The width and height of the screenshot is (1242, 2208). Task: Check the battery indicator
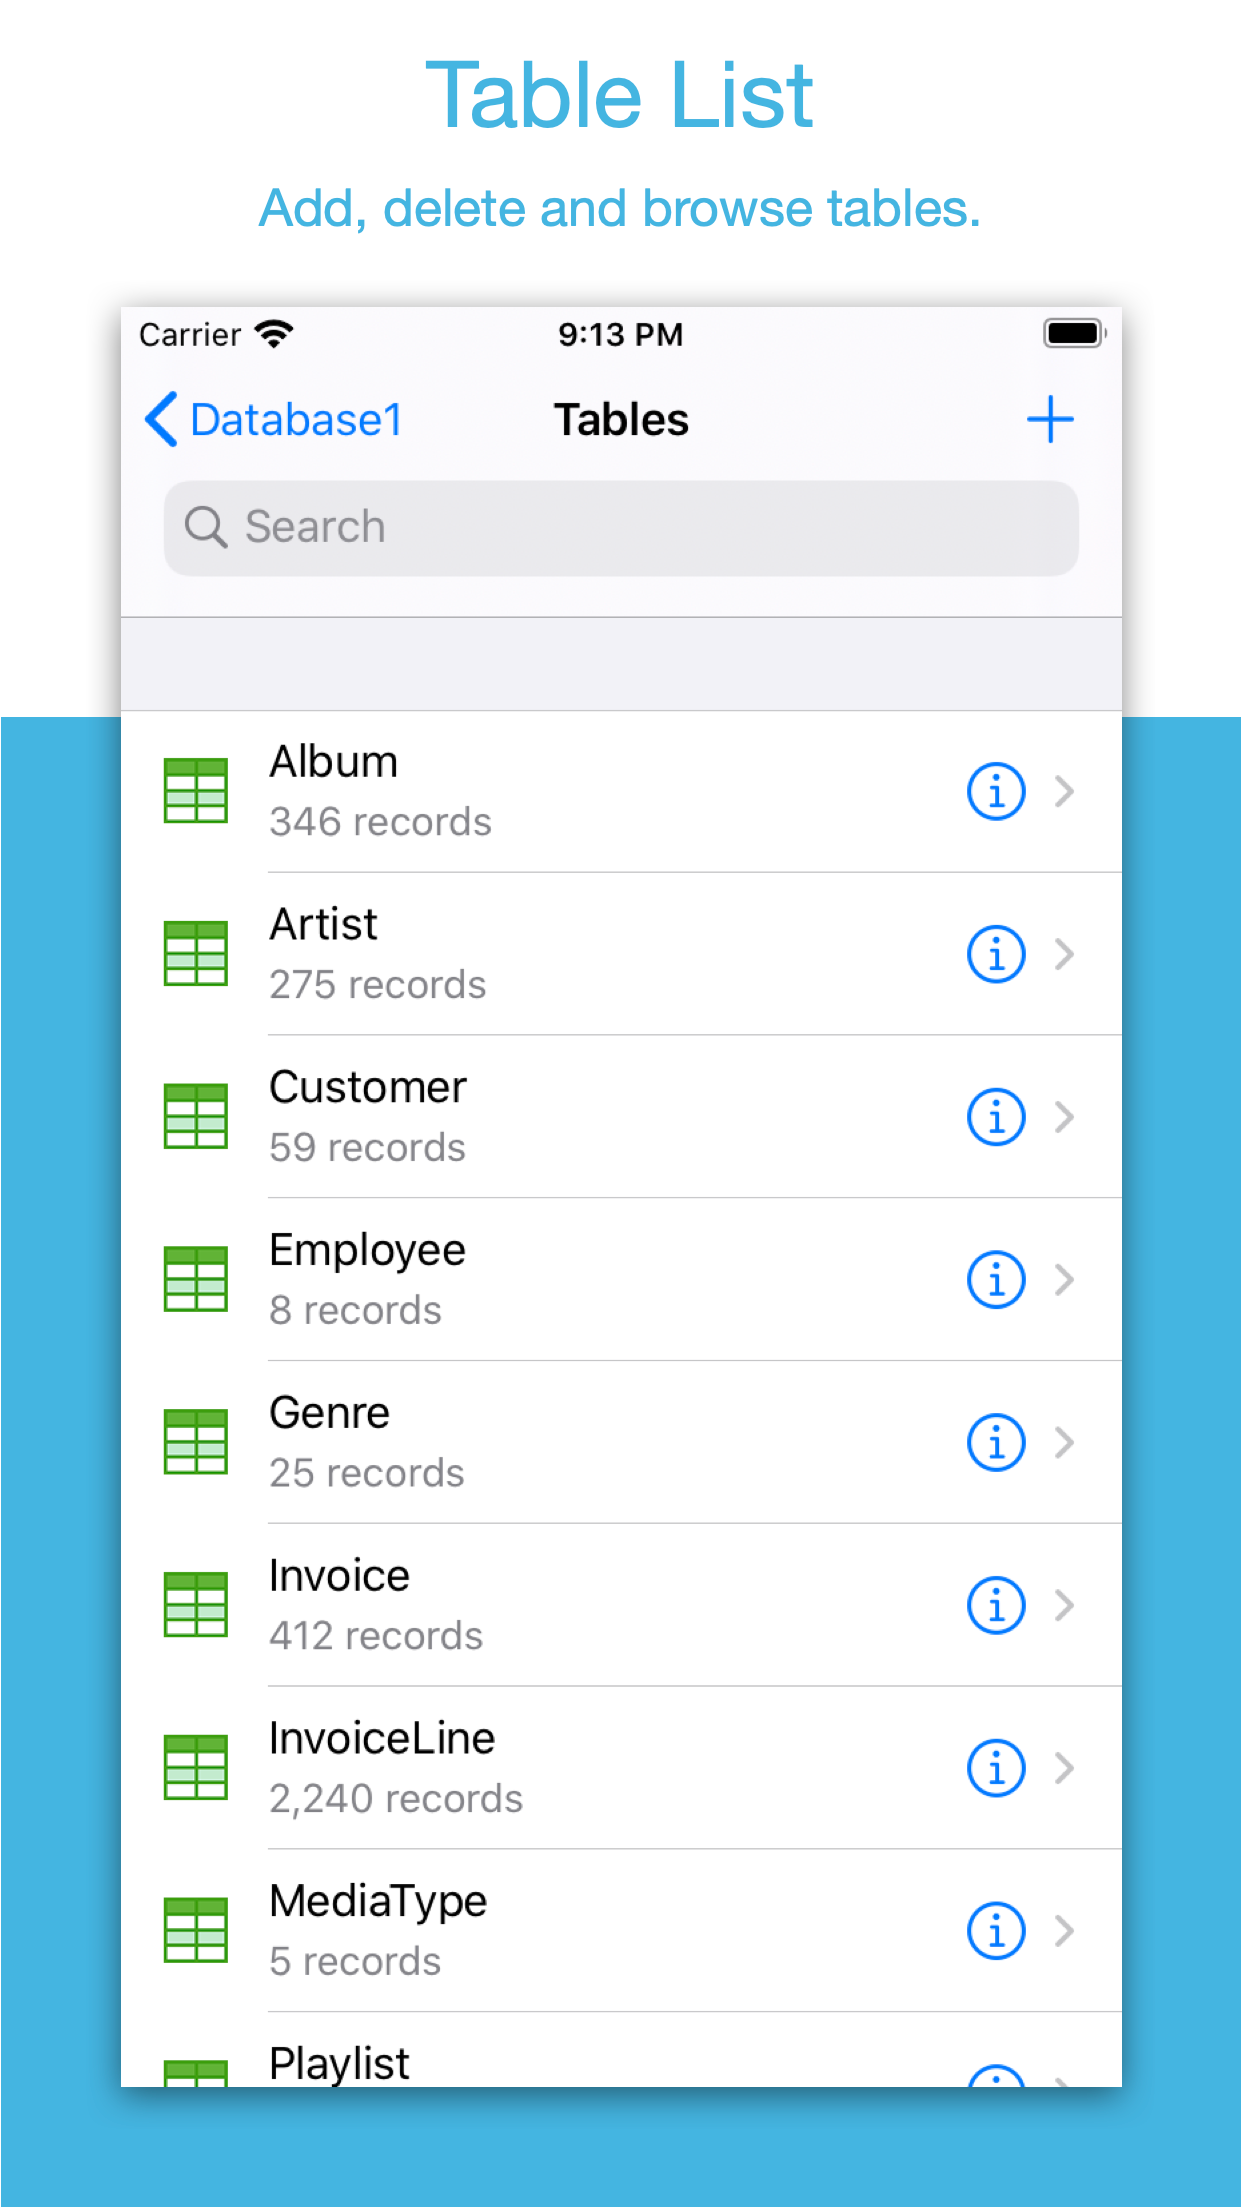[x=1073, y=333]
